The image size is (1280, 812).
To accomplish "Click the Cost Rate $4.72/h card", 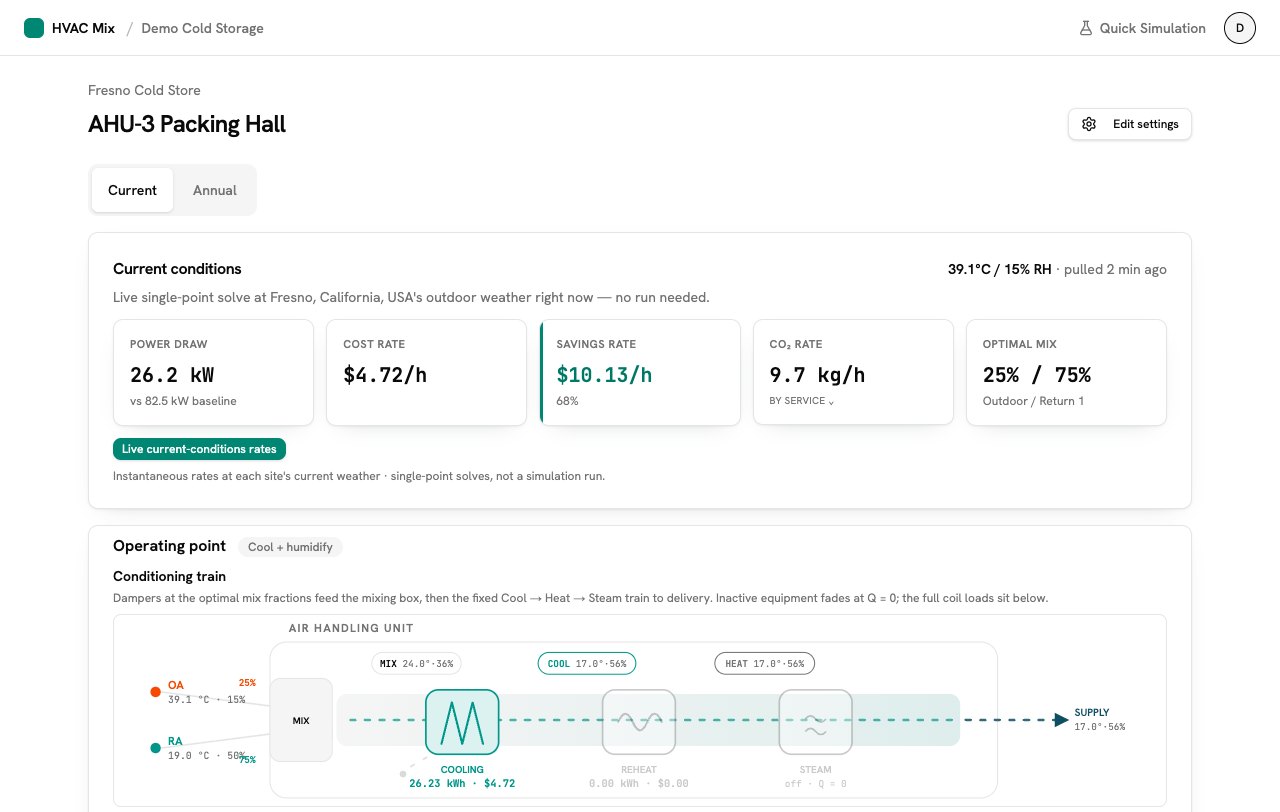I will click(x=426, y=373).
